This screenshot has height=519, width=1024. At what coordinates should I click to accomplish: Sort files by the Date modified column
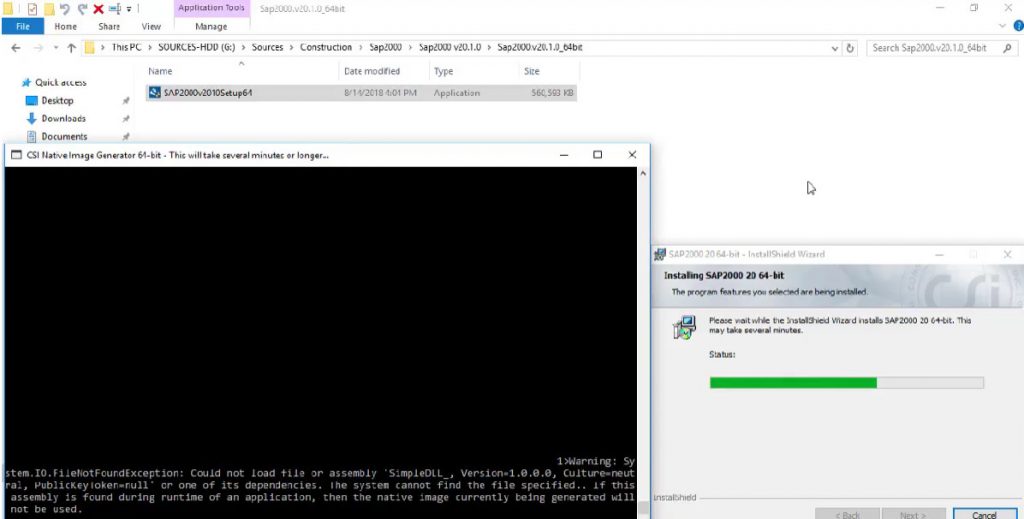click(x=372, y=71)
